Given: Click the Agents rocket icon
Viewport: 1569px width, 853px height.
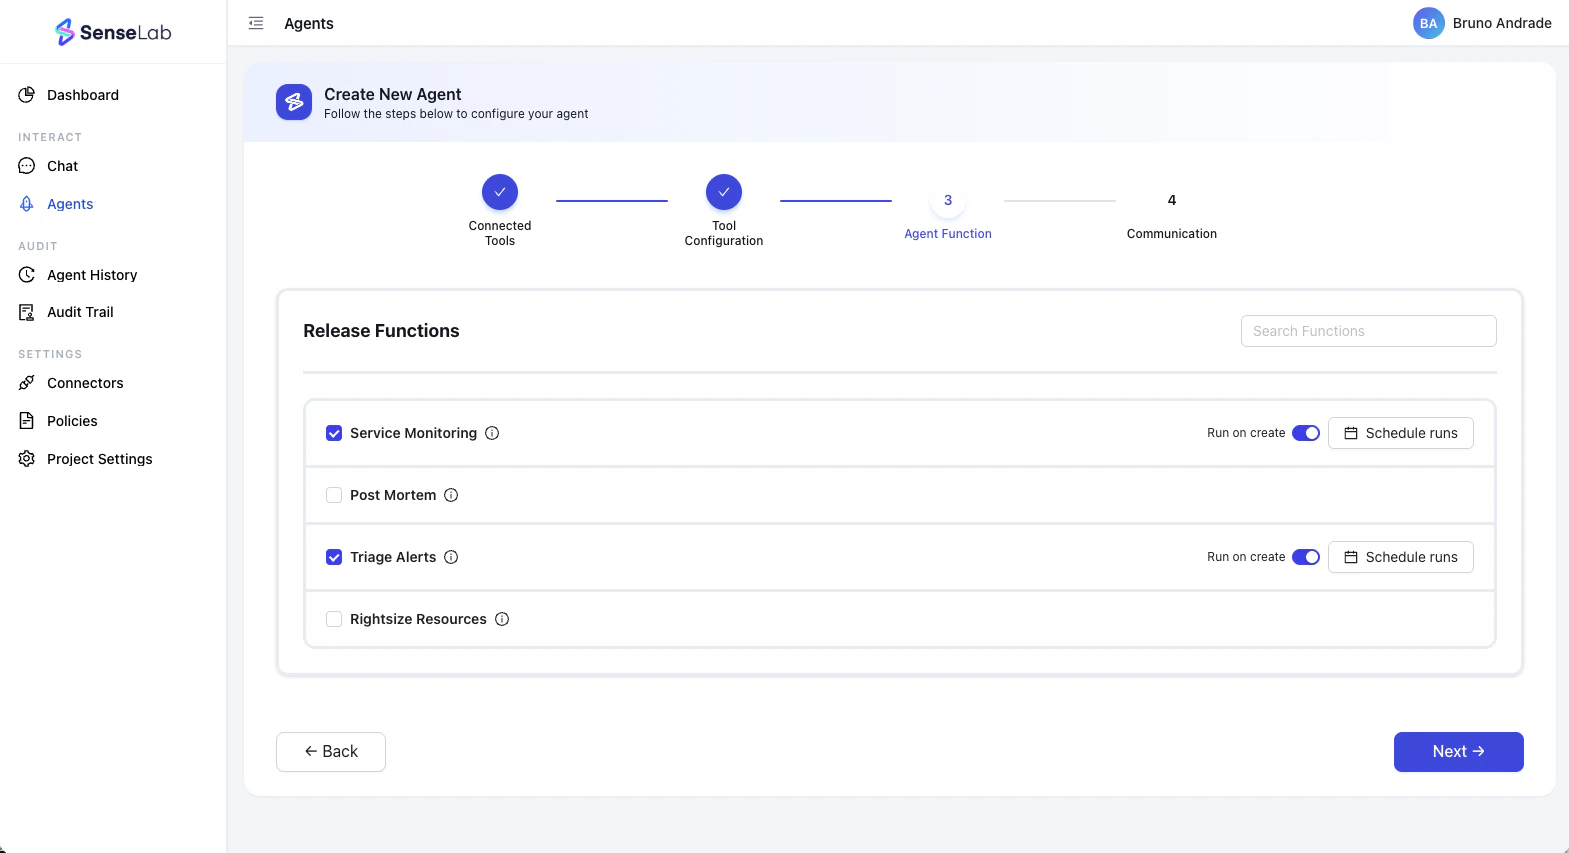Looking at the screenshot, I should coord(27,204).
